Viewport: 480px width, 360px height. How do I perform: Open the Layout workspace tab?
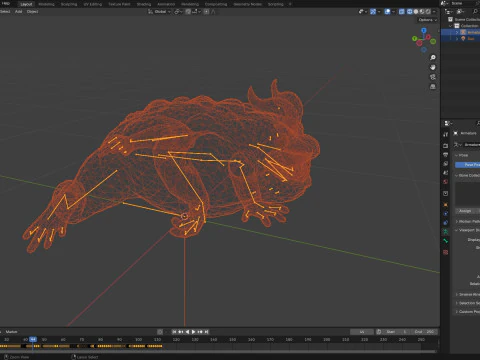click(x=26, y=4)
